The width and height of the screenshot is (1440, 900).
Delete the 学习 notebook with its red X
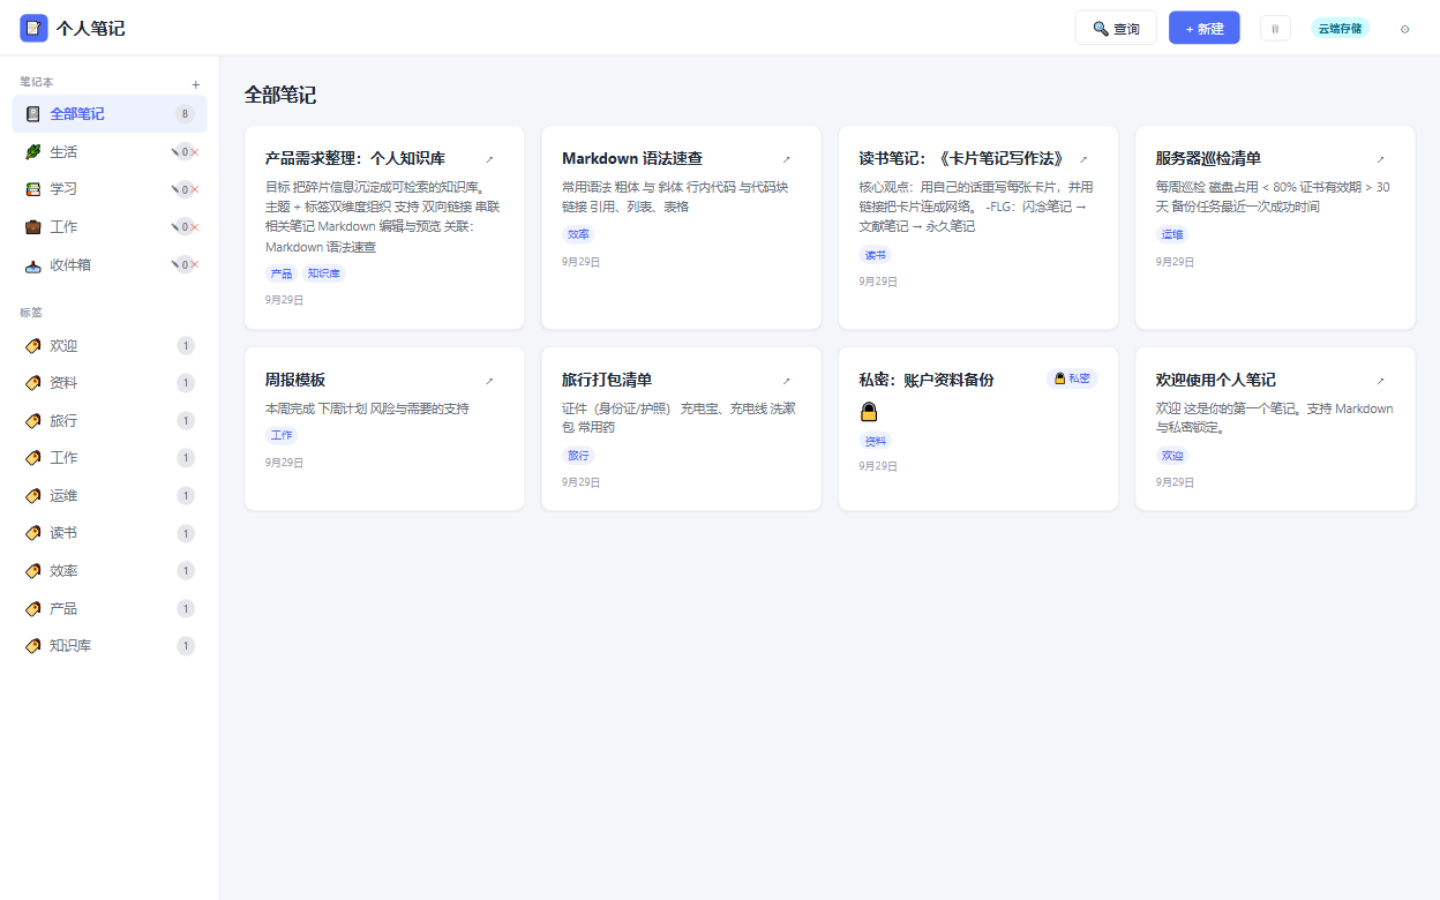pos(195,189)
